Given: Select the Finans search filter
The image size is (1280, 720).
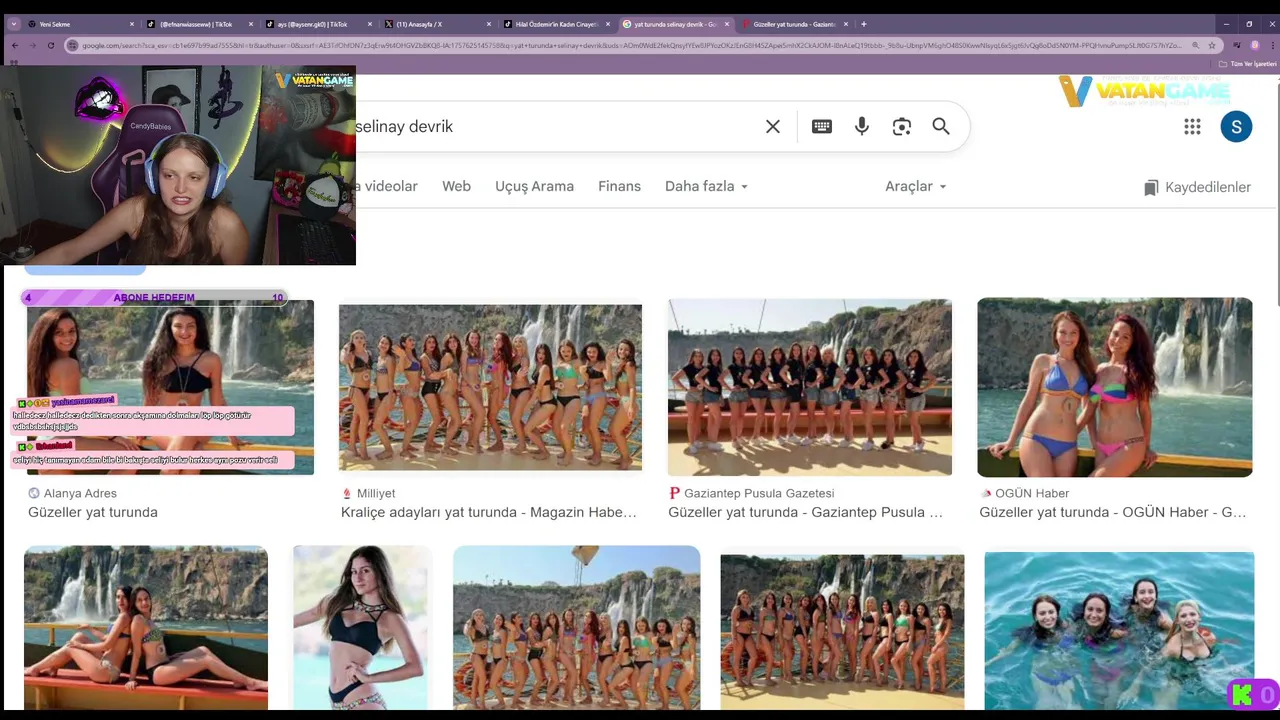Looking at the screenshot, I should point(619,186).
